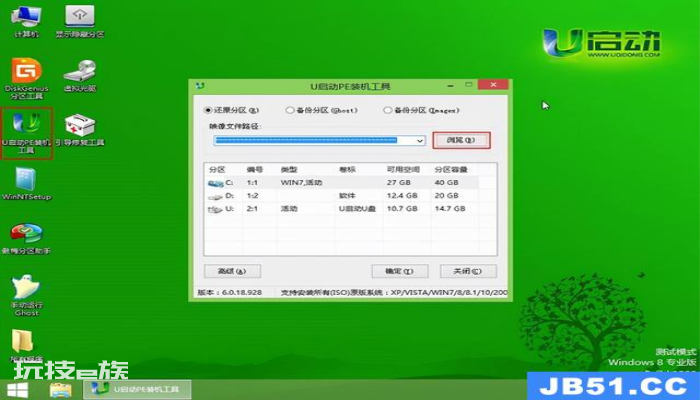Screen dimensions: 700x400
Task: Minimize the U启动PE装机工具 dialog
Action: pos(451,85)
